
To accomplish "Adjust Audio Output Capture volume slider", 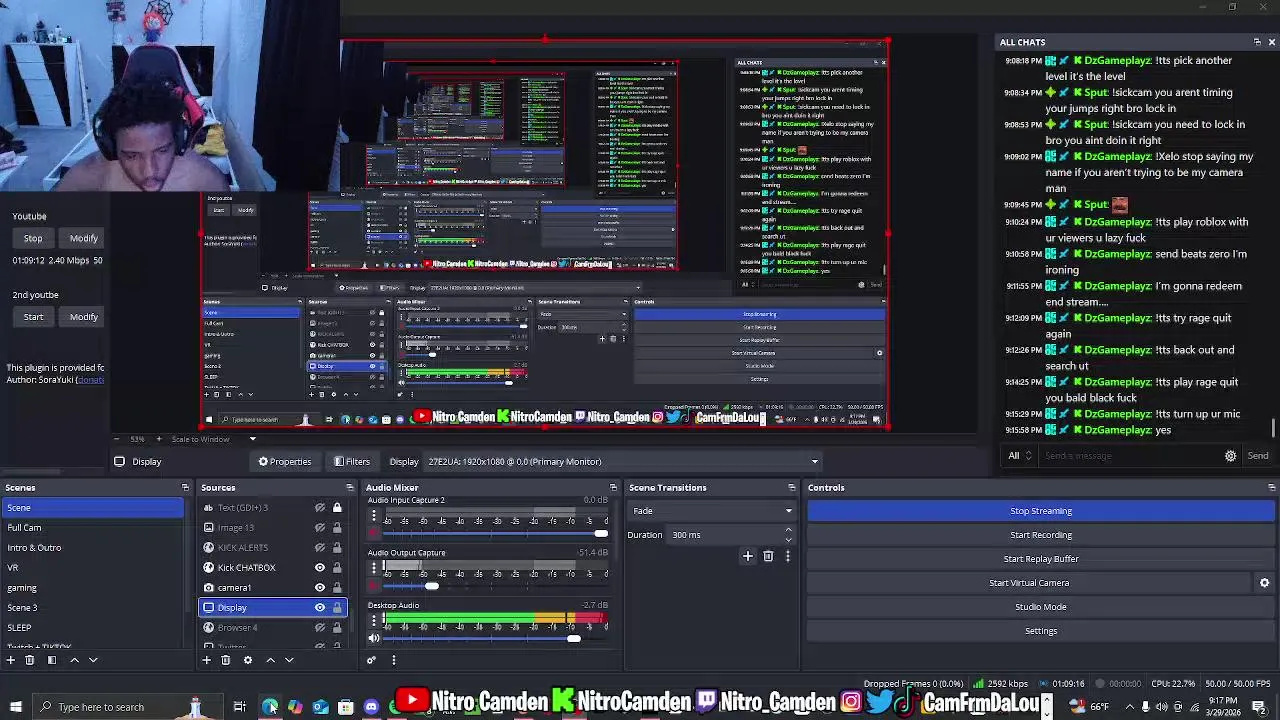I will [432, 586].
